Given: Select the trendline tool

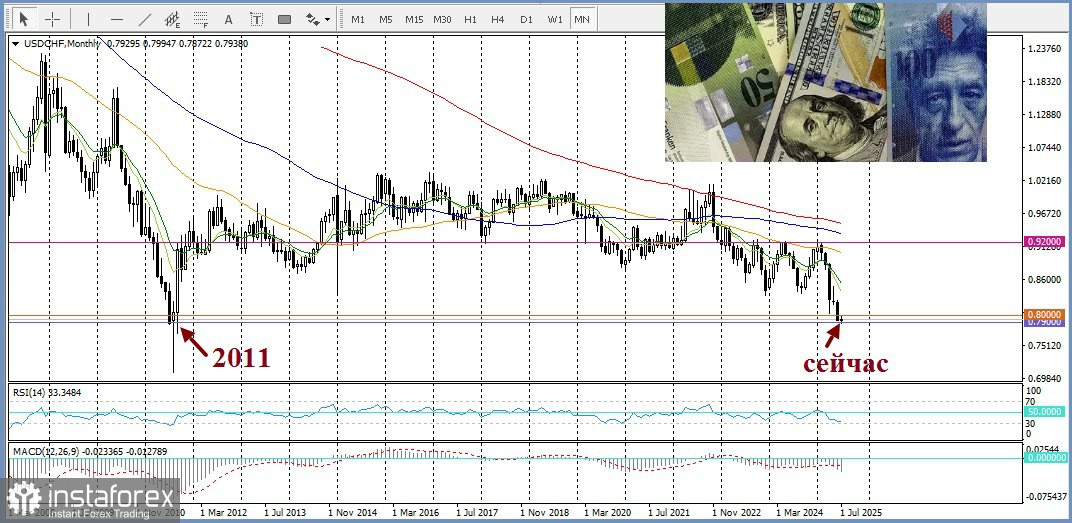Looking at the screenshot, I should [145, 19].
